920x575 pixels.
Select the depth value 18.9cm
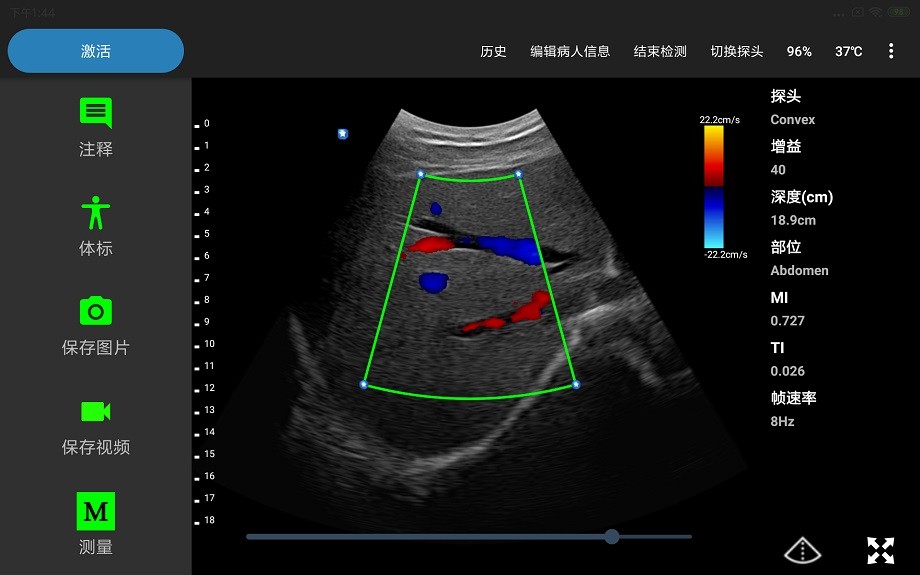click(793, 220)
